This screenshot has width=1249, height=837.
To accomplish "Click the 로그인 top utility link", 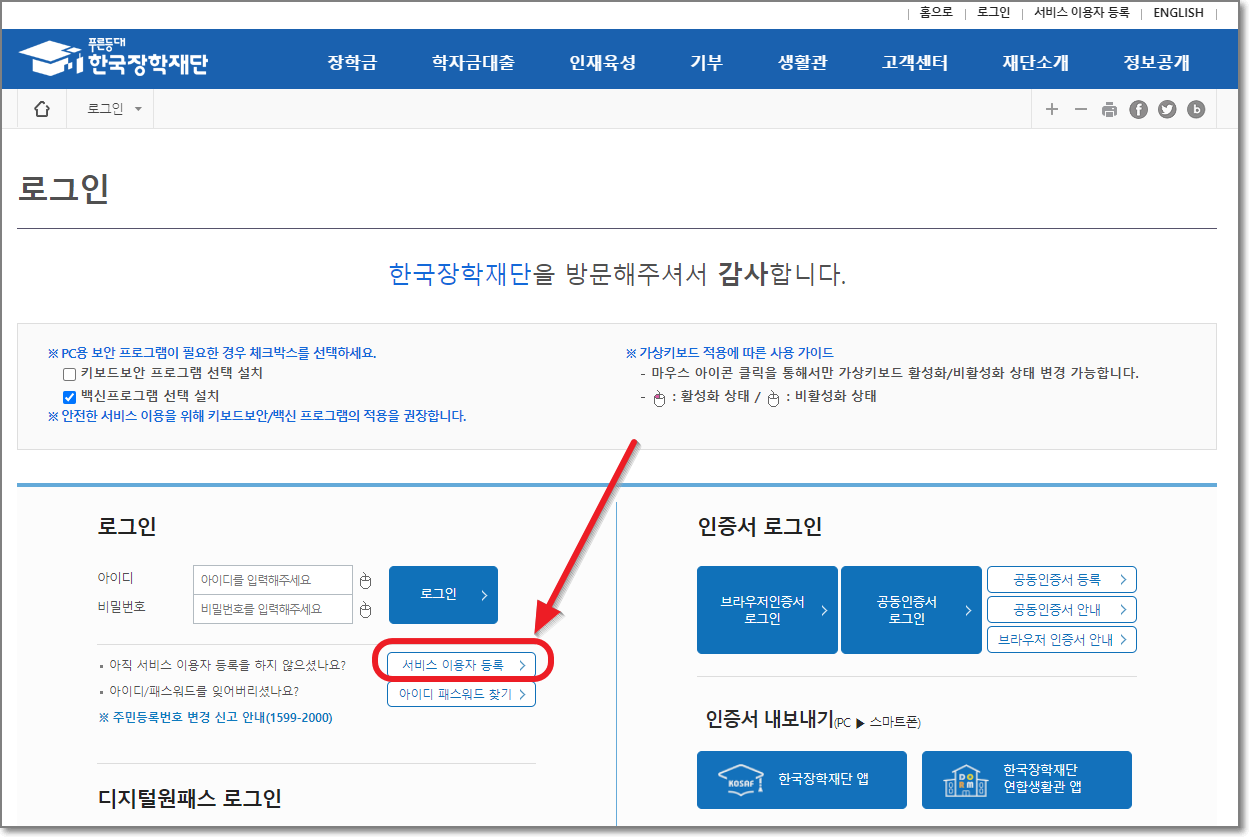I will pyautogui.click(x=994, y=13).
